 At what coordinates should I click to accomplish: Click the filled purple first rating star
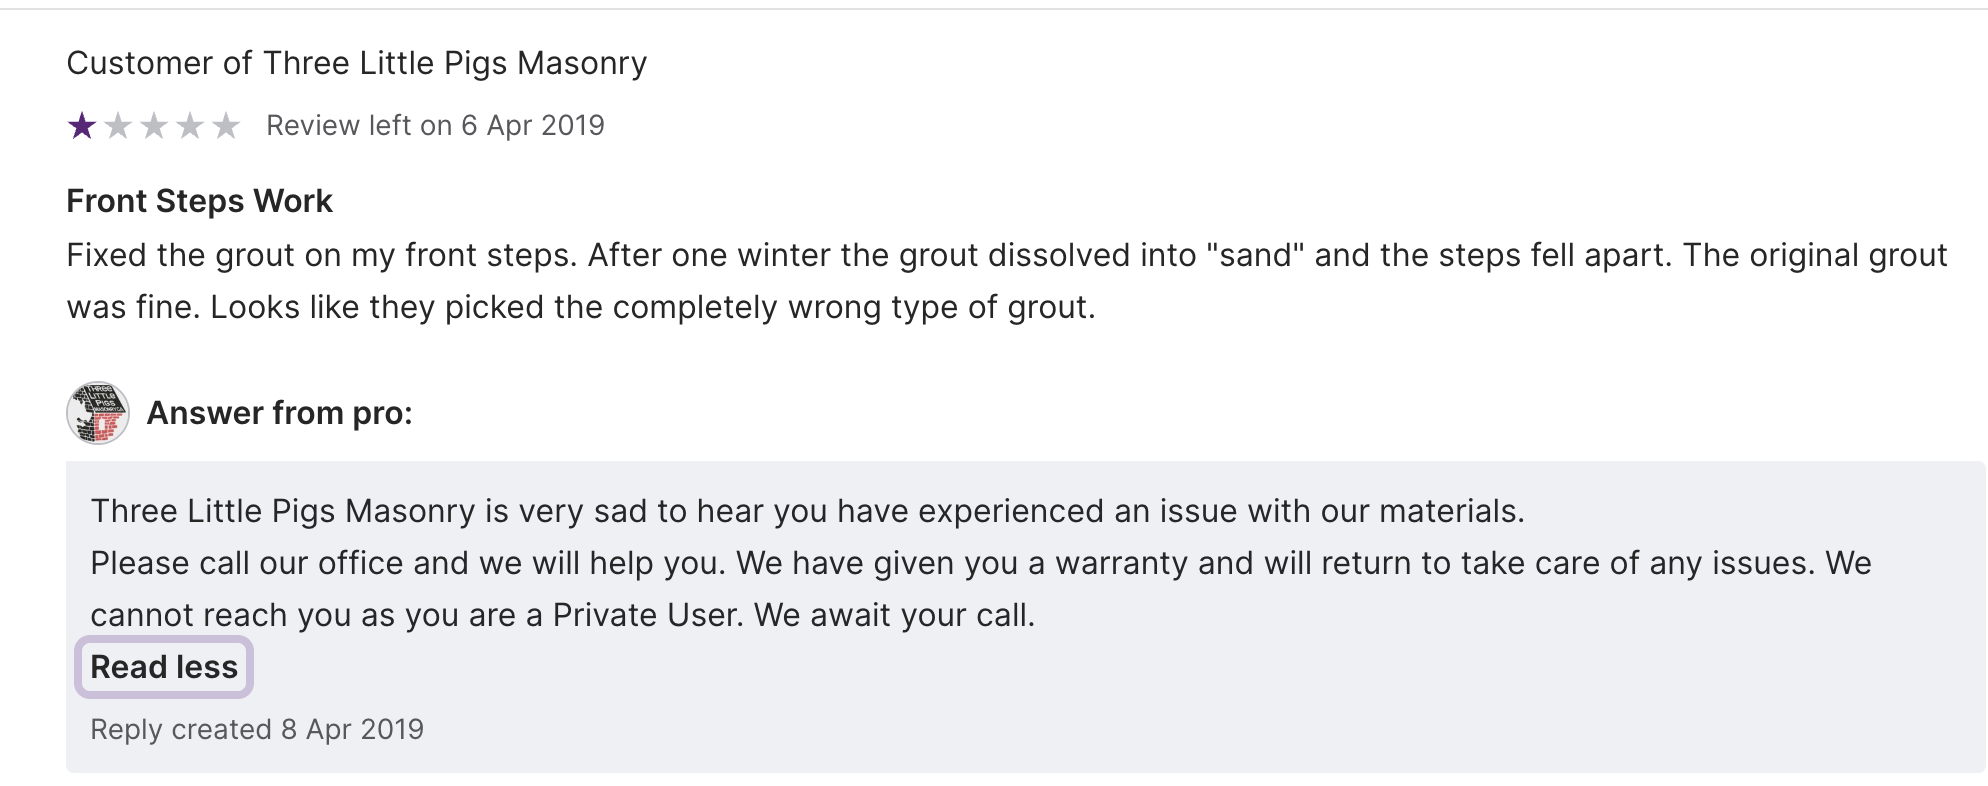coord(82,126)
